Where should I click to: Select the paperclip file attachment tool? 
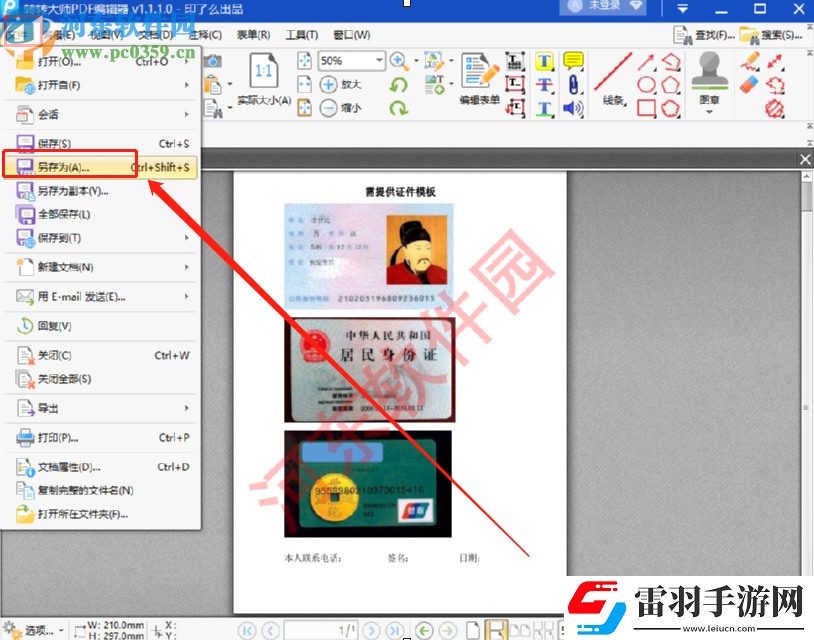573,85
